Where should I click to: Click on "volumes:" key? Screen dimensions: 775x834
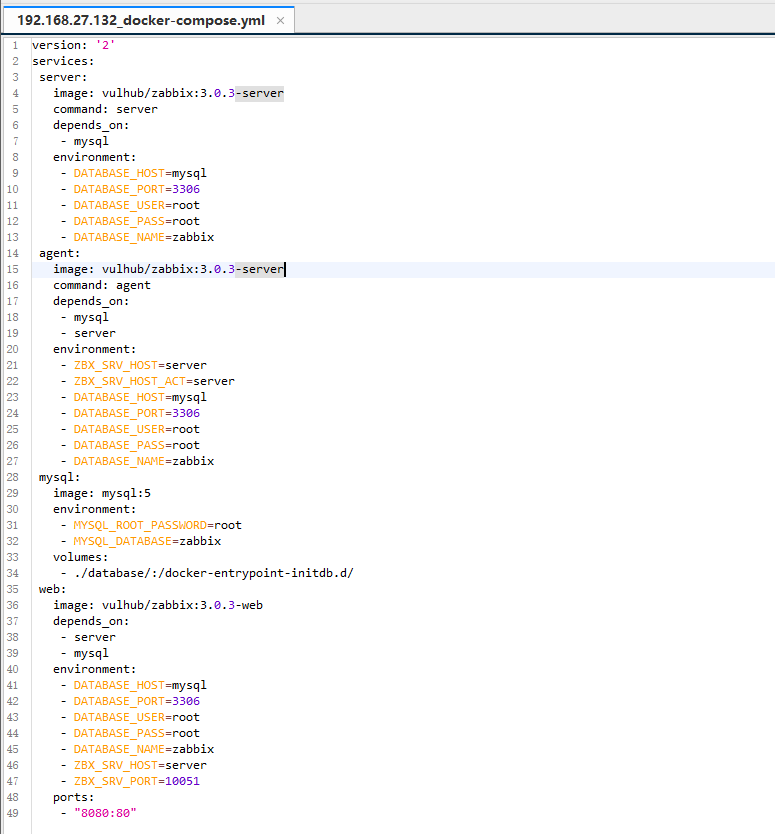coord(80,557)
